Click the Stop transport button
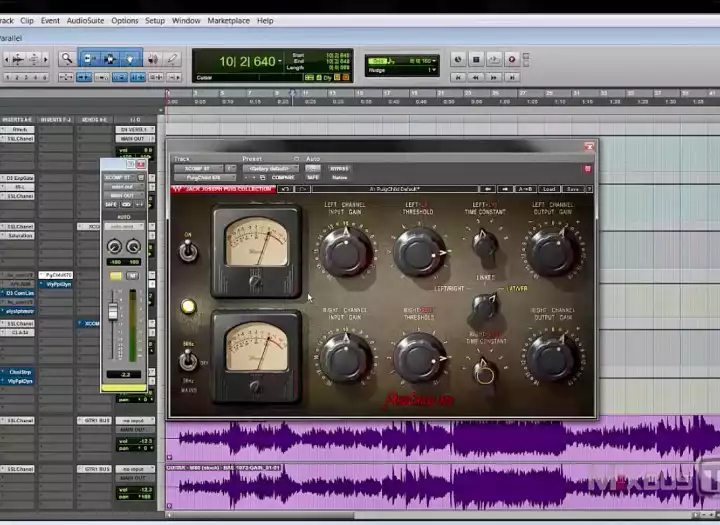This screenshot has width=720, height=525. (x=476, y=59)
